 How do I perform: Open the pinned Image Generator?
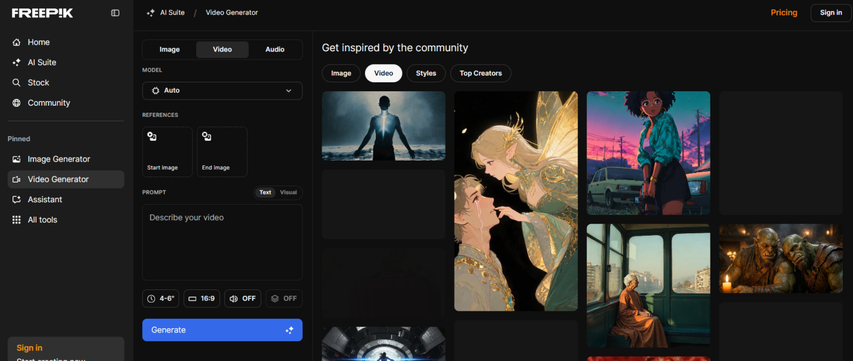[66, 159]
